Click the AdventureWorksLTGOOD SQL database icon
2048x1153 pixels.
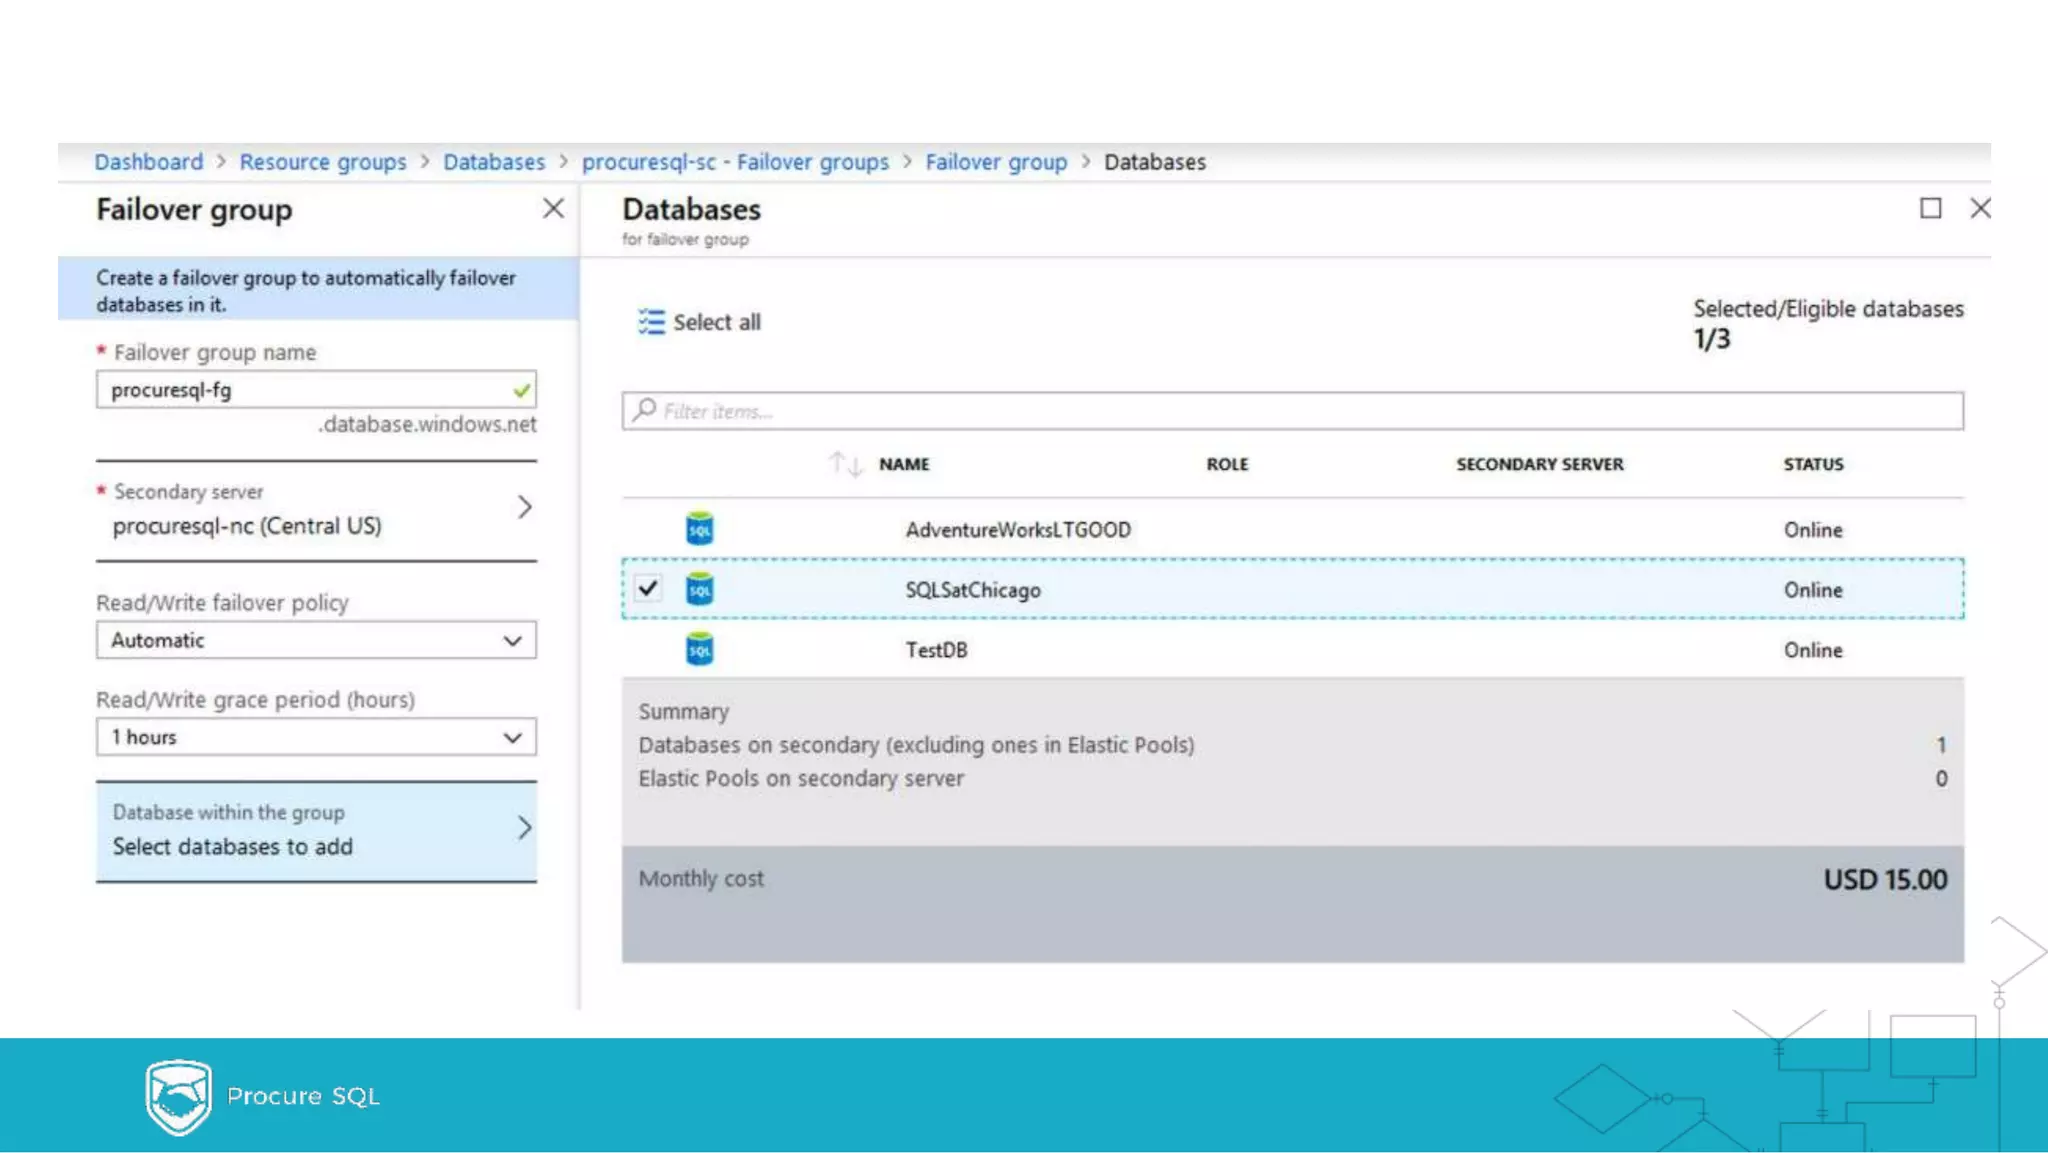click(699, 529)
